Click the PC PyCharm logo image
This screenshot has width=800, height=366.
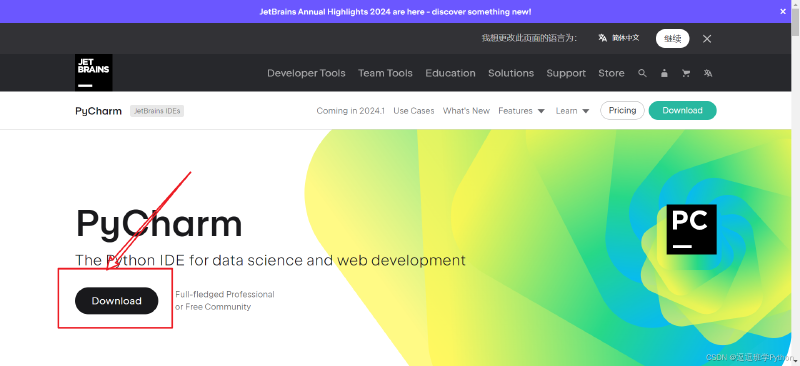coord(691,229)
